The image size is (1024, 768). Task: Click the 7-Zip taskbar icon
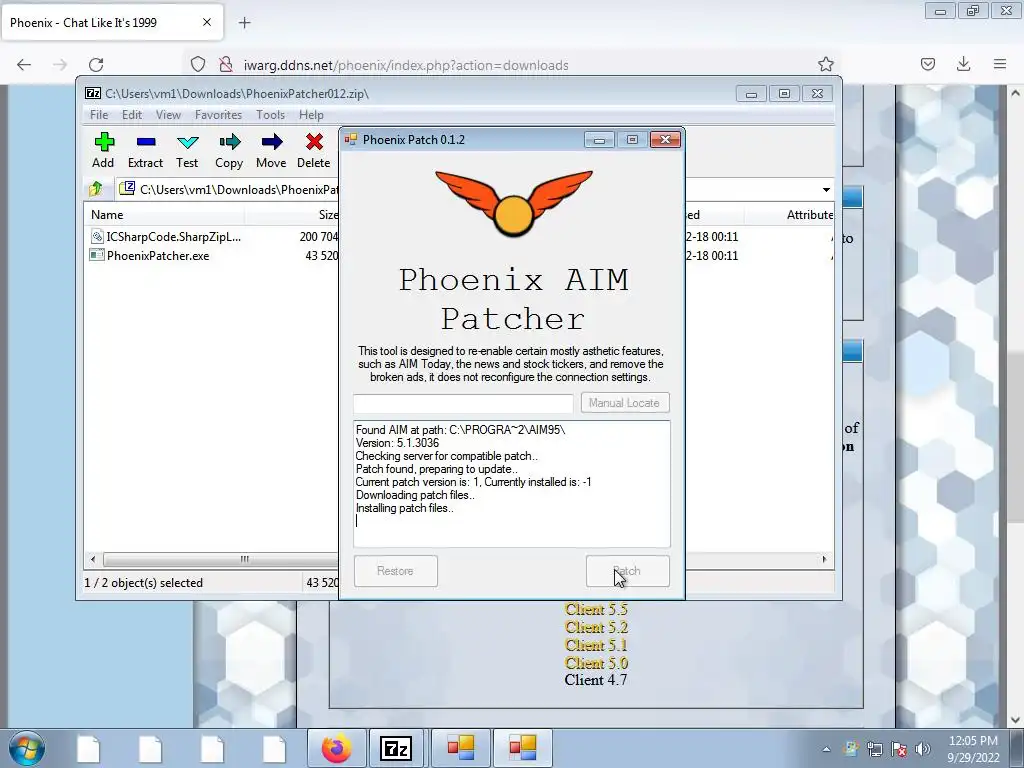coord(396,748)
